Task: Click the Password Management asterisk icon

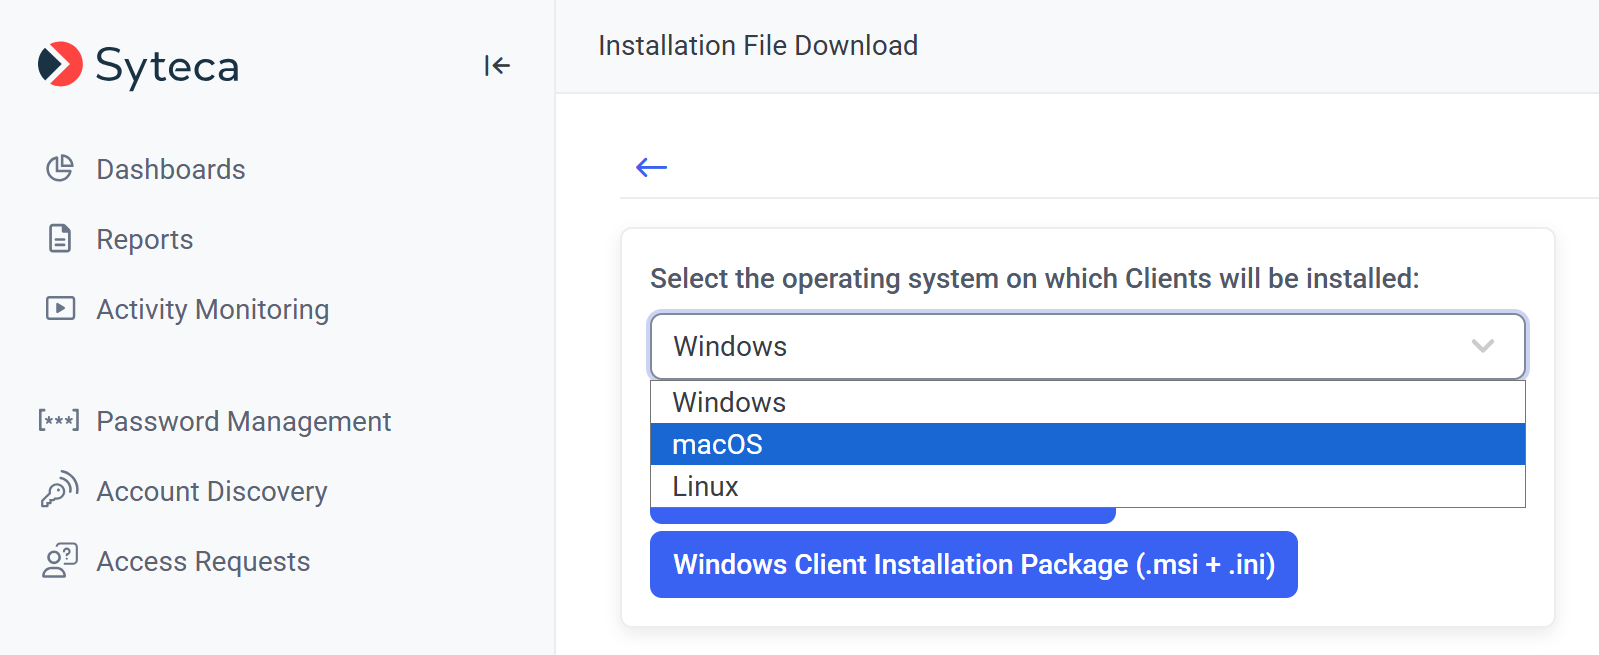Action: tap(59, 420)
